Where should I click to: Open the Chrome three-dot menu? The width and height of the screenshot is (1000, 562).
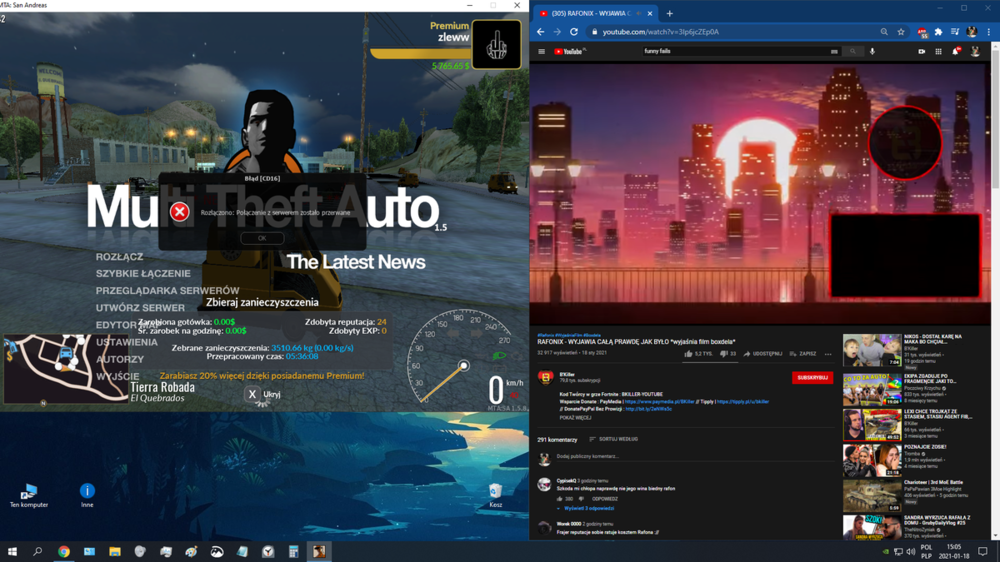pyautogui.click(x=989, y=32)
